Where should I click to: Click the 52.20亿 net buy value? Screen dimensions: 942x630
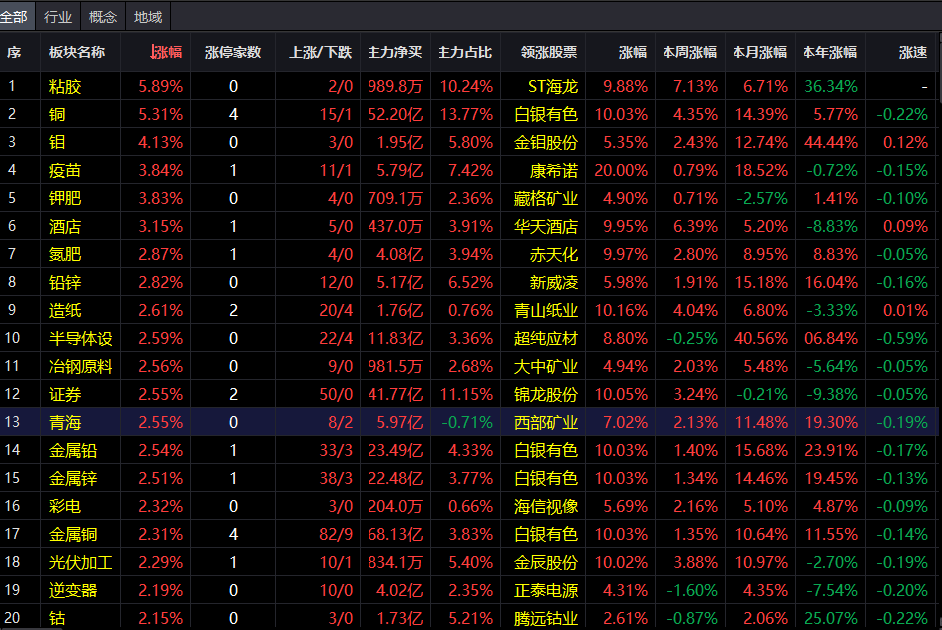pos(395,114)
